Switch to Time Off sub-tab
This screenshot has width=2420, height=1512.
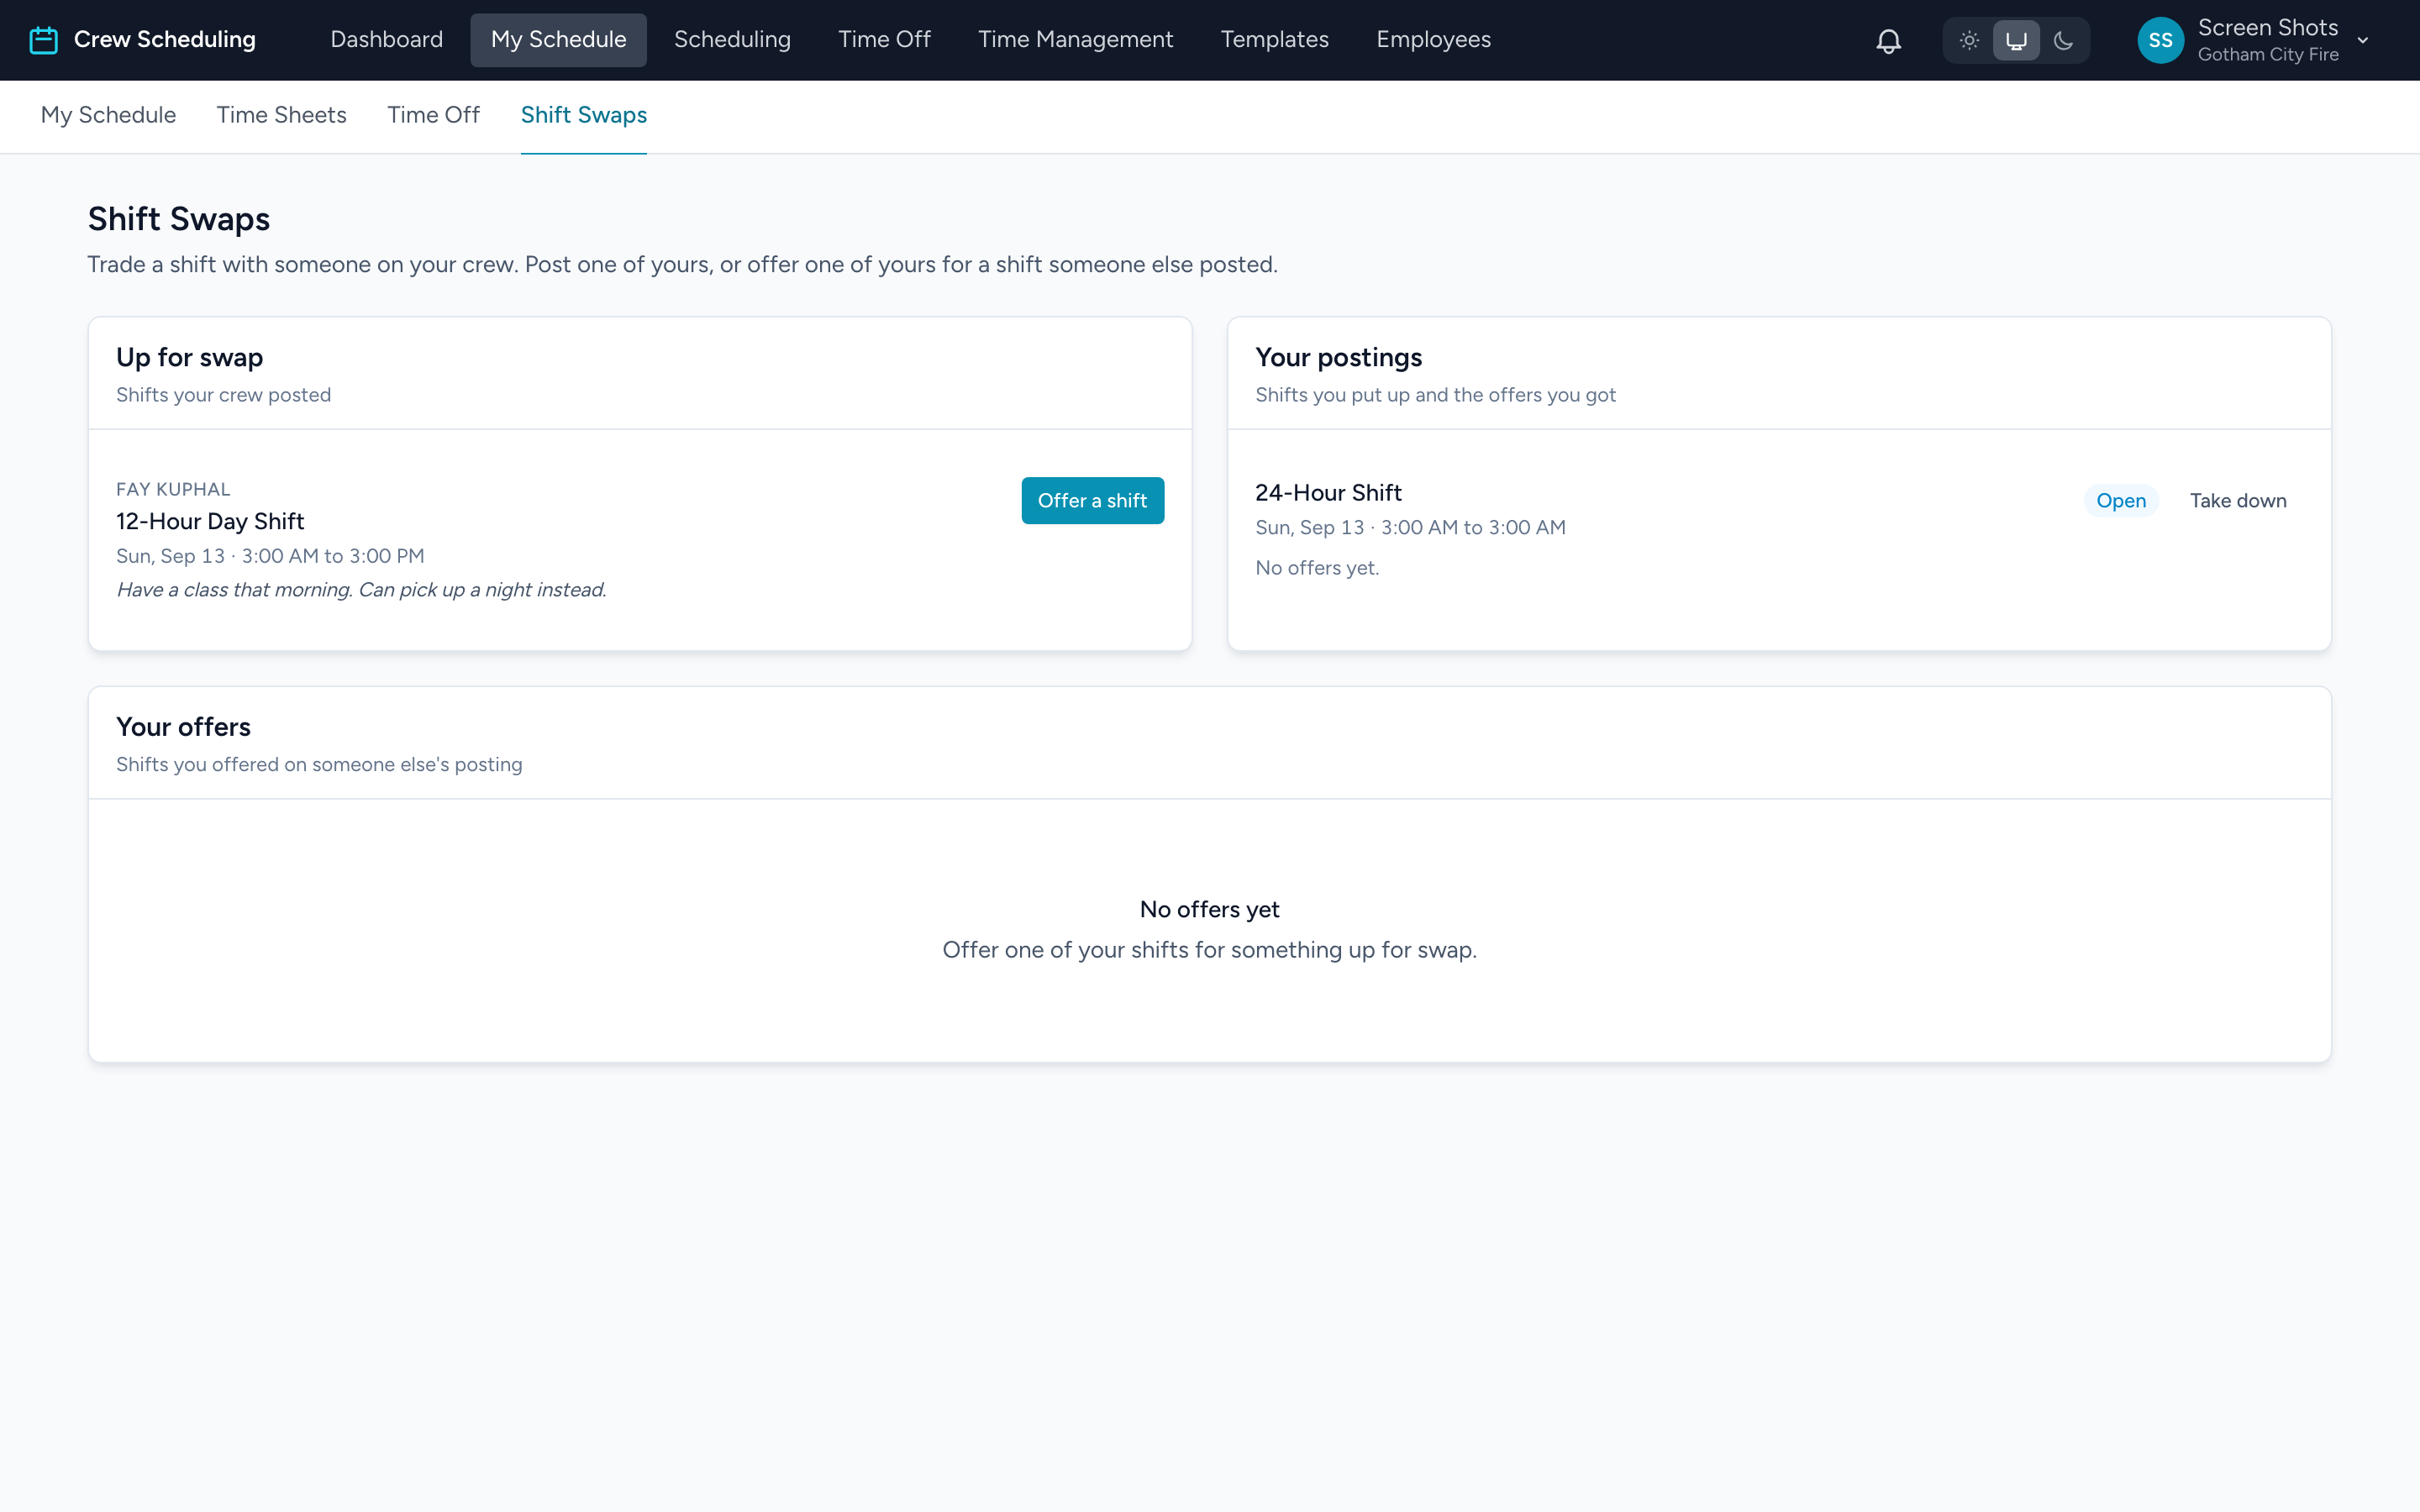pos(433,116)
